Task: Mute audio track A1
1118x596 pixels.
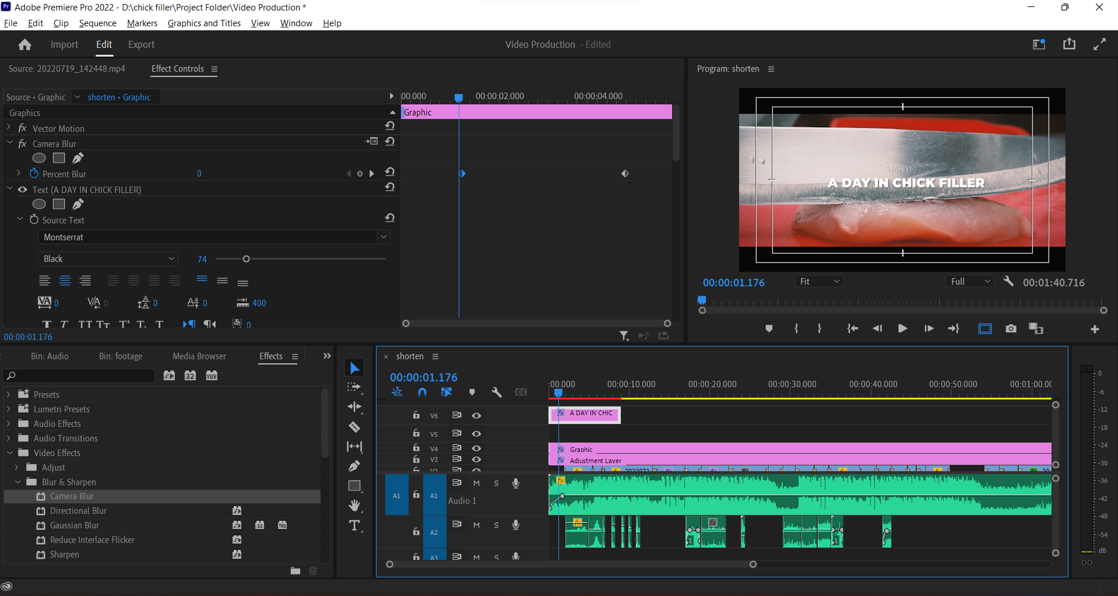Action: tap(476, 484)
